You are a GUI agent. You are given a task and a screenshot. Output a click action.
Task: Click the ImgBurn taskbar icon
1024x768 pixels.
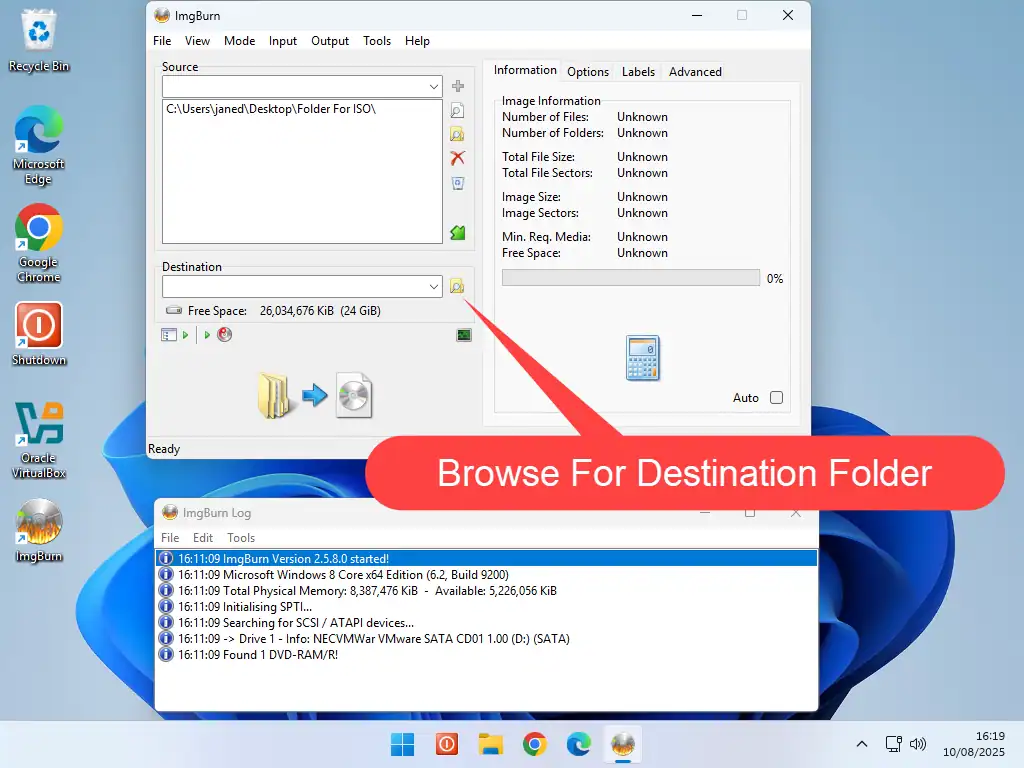(623, 744)
